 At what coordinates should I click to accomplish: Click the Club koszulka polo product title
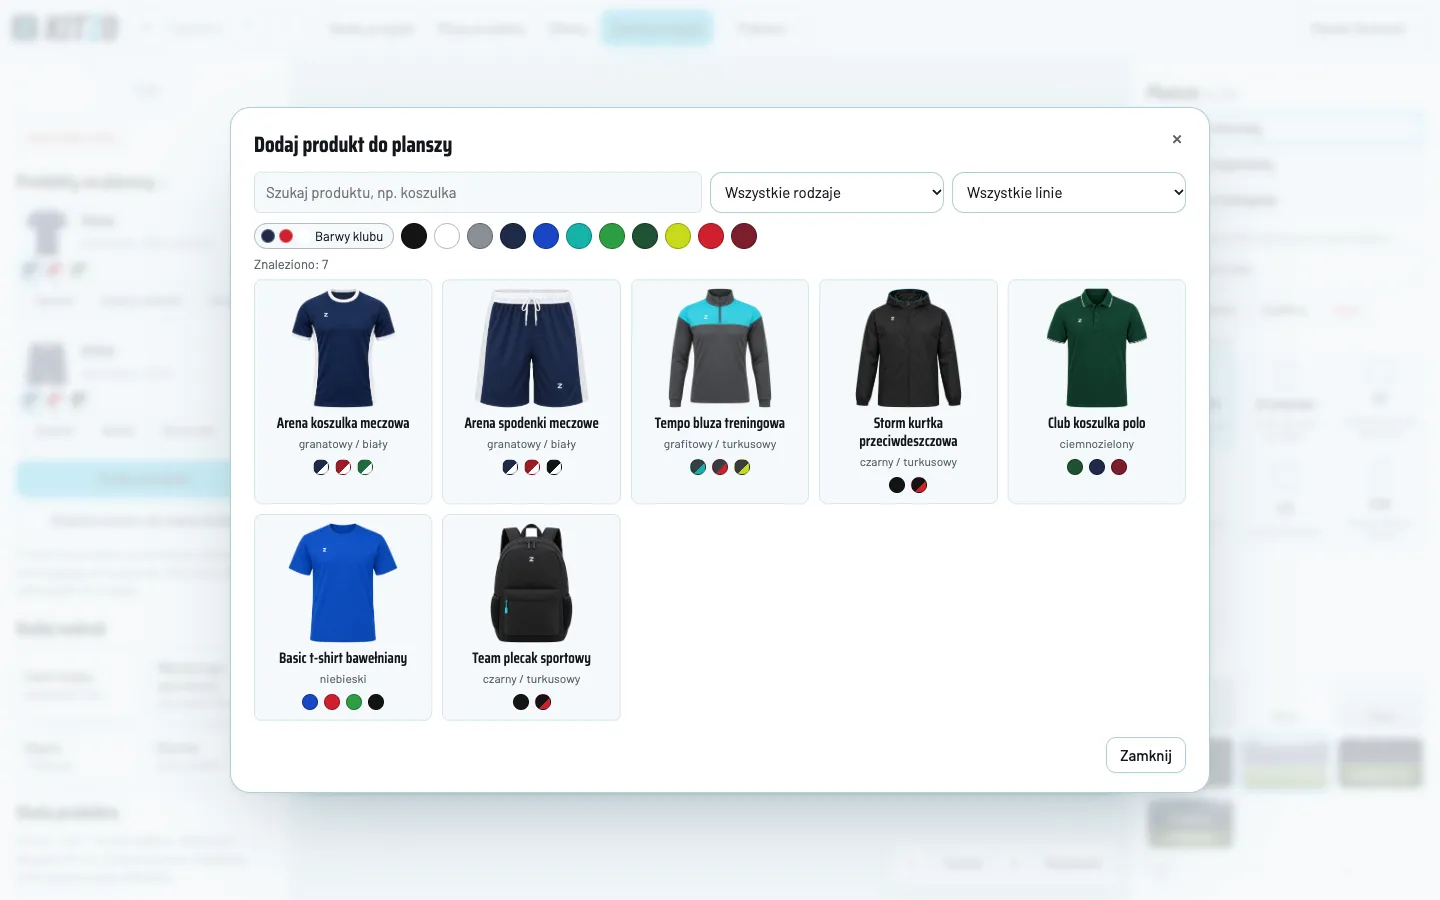pyautogui.click(x=1097, y=423)
